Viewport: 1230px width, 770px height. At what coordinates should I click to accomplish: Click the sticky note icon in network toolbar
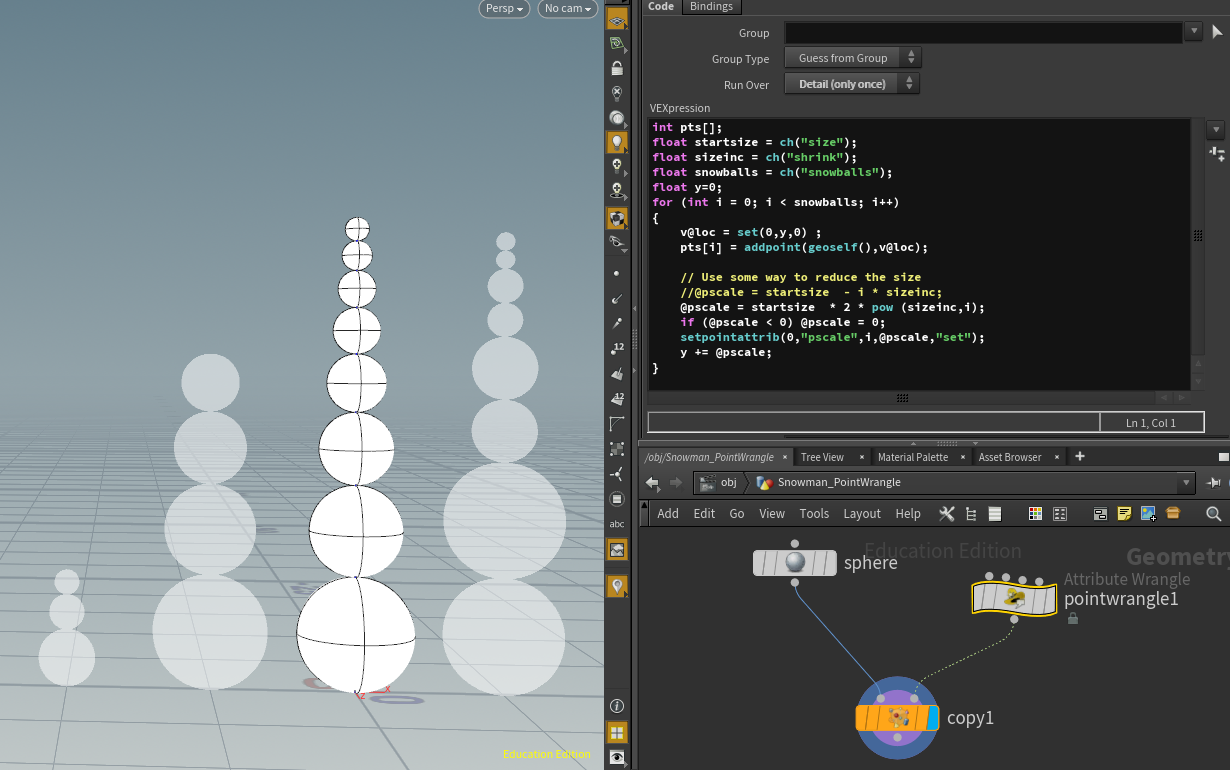point(1124,513)
